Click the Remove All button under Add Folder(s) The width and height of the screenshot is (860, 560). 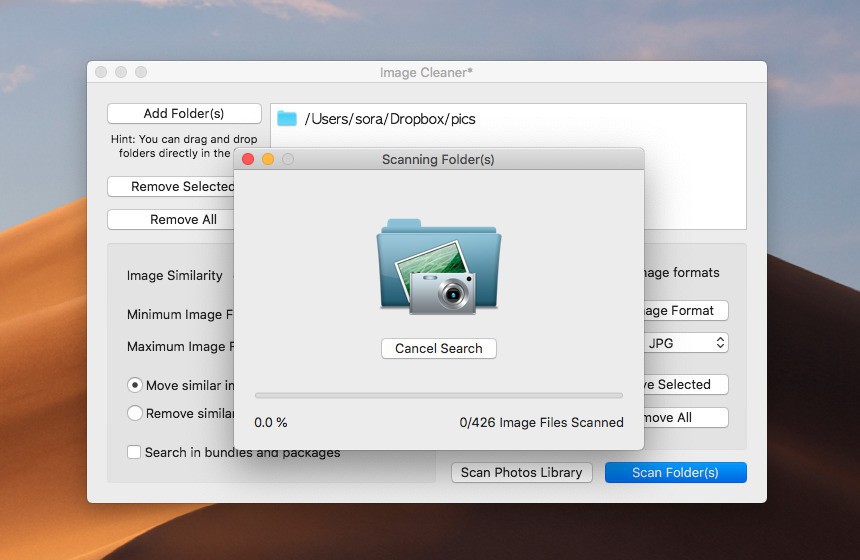click(x=171, y=219)
